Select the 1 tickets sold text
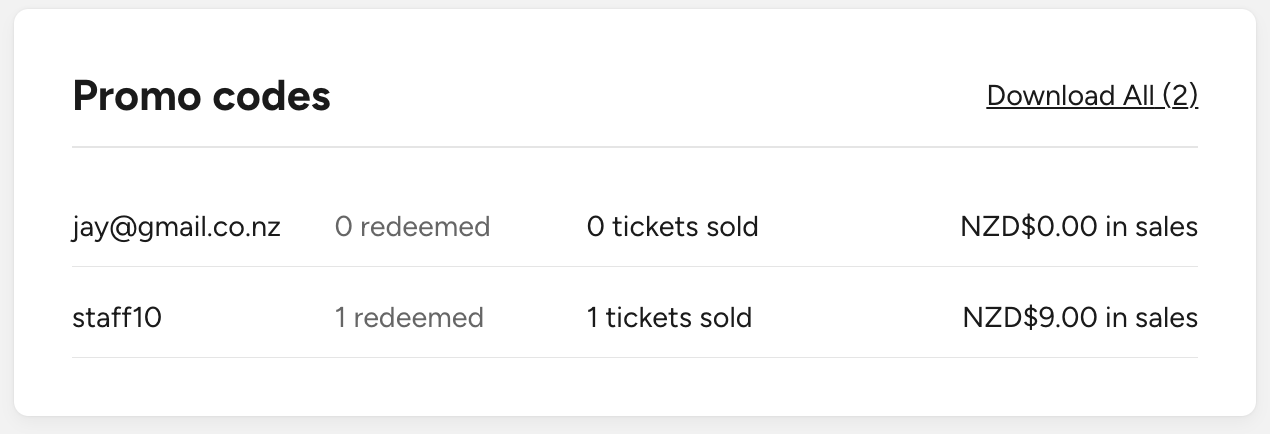The height and width of the screenshot is (434, 1270). [x=669, y=318]
